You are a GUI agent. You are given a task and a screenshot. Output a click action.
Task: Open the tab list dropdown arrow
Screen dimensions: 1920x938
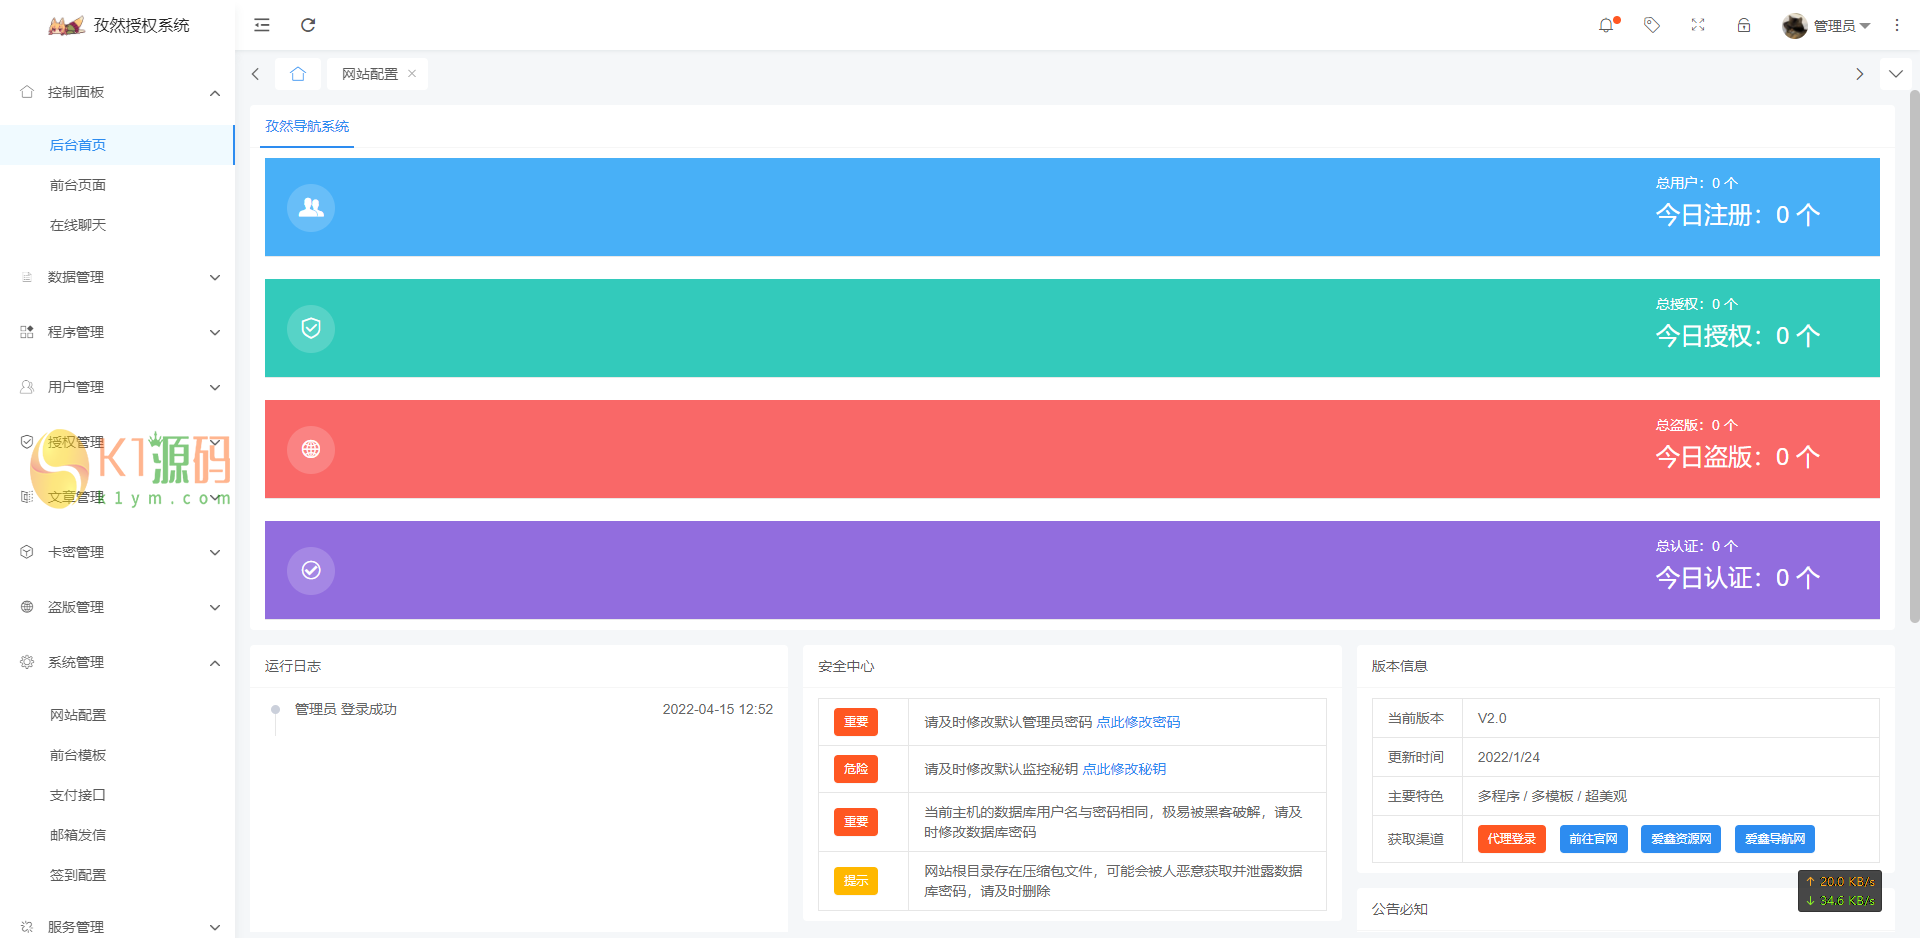[1895, 74]
